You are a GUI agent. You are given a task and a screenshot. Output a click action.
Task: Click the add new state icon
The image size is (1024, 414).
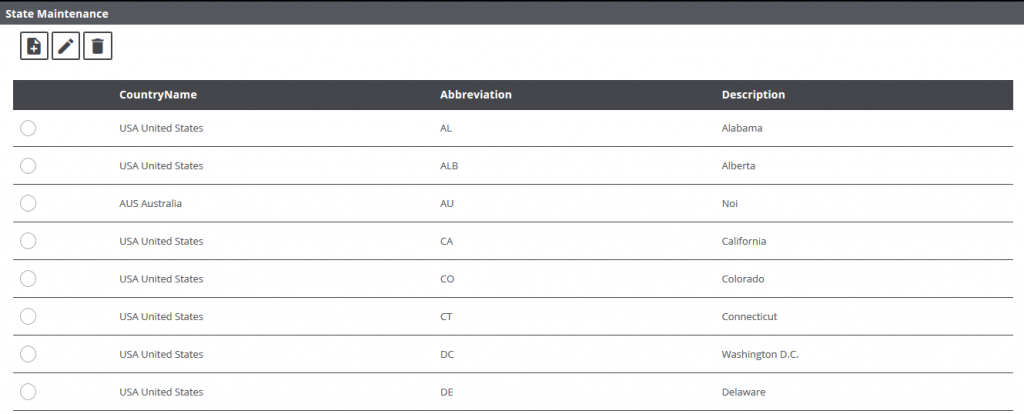coord(35,46)
